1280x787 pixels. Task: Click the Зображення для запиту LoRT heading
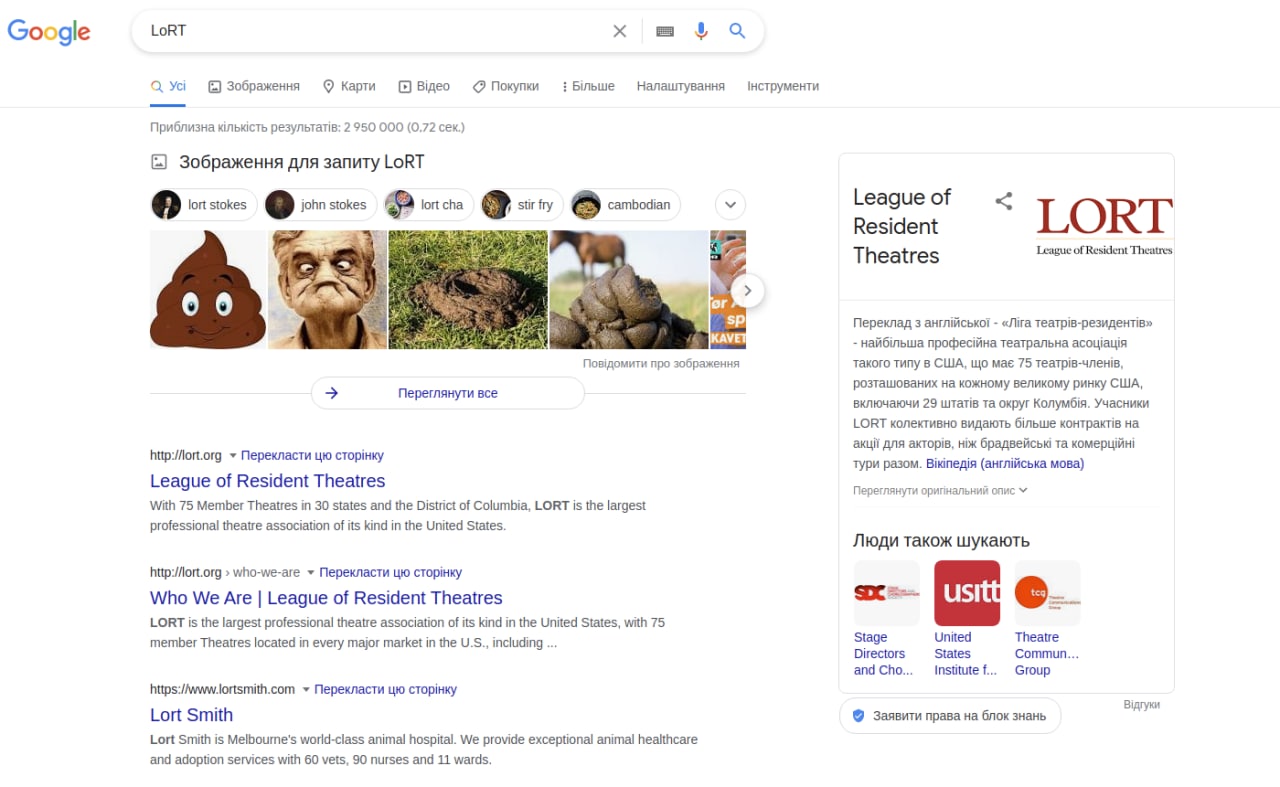(302, 162)
